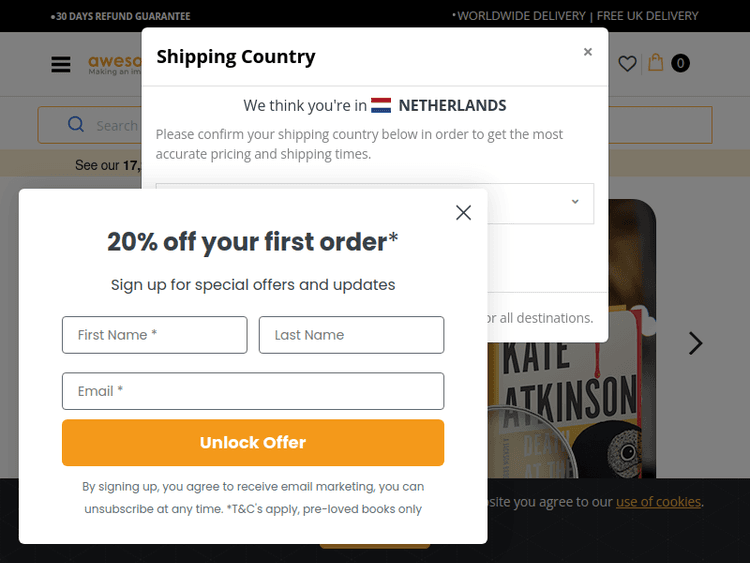Click the Awesome Books logo
Viewport: 750px width, 563px height.
tap(112, 64)
